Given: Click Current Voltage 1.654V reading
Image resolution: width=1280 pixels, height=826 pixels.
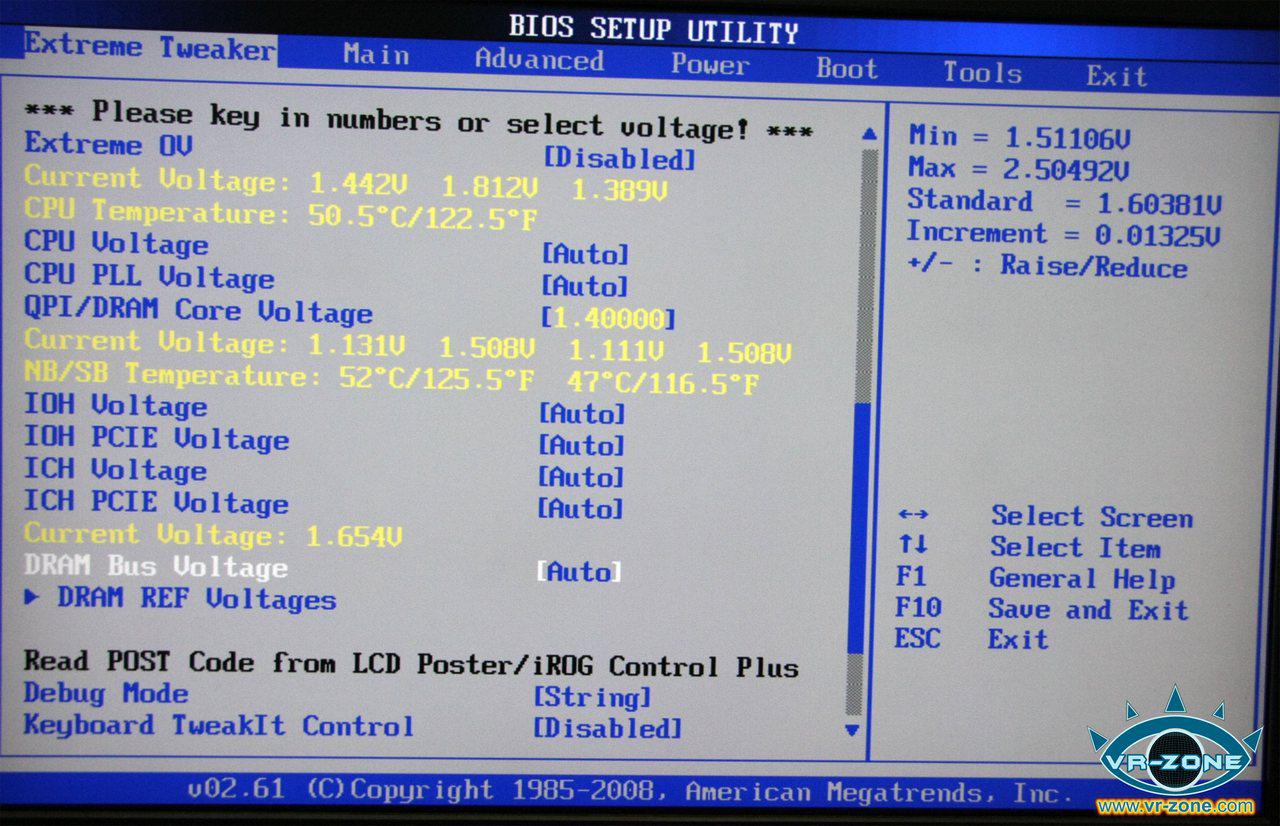Looking at the screenshot, I should [x=214, y=535].
